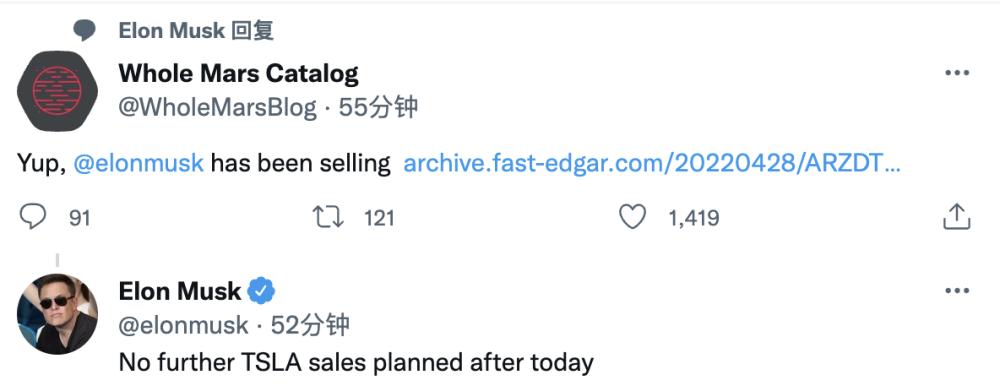Image resolution: width=1000 pixels, height=391 pixels.
Task: Open more options on Whole Mars tweet
Action: tap(957, 73)
